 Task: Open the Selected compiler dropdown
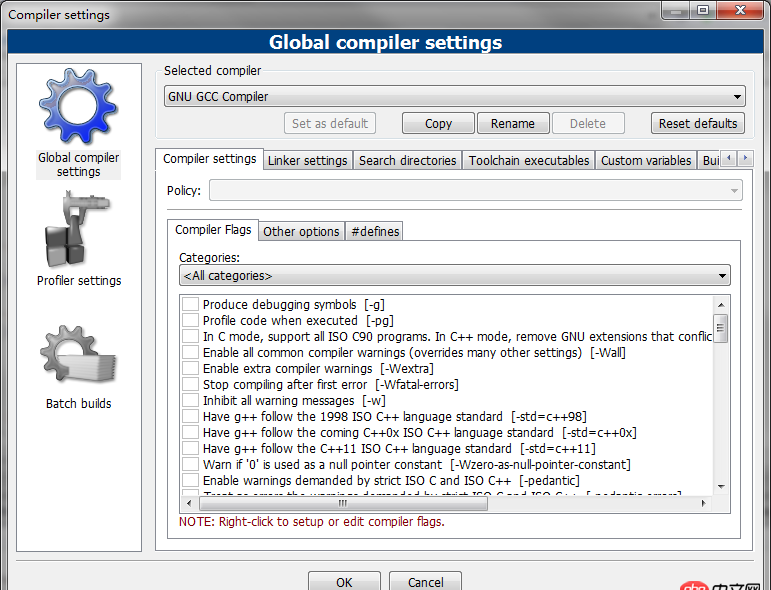point(455,96)
